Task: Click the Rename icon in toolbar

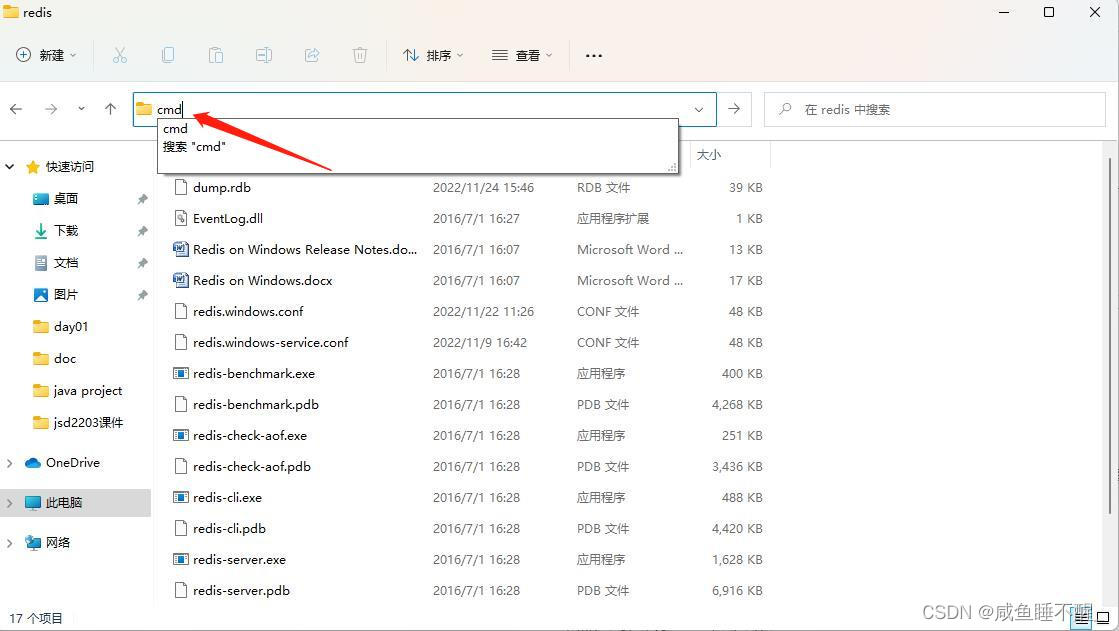Action: [x=263, y=55]
